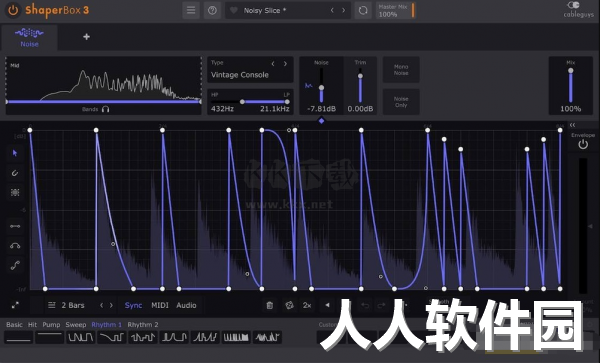The image size is (600, 363).
Task: Click the expand editor arrows icon
Action: (15, 305)
